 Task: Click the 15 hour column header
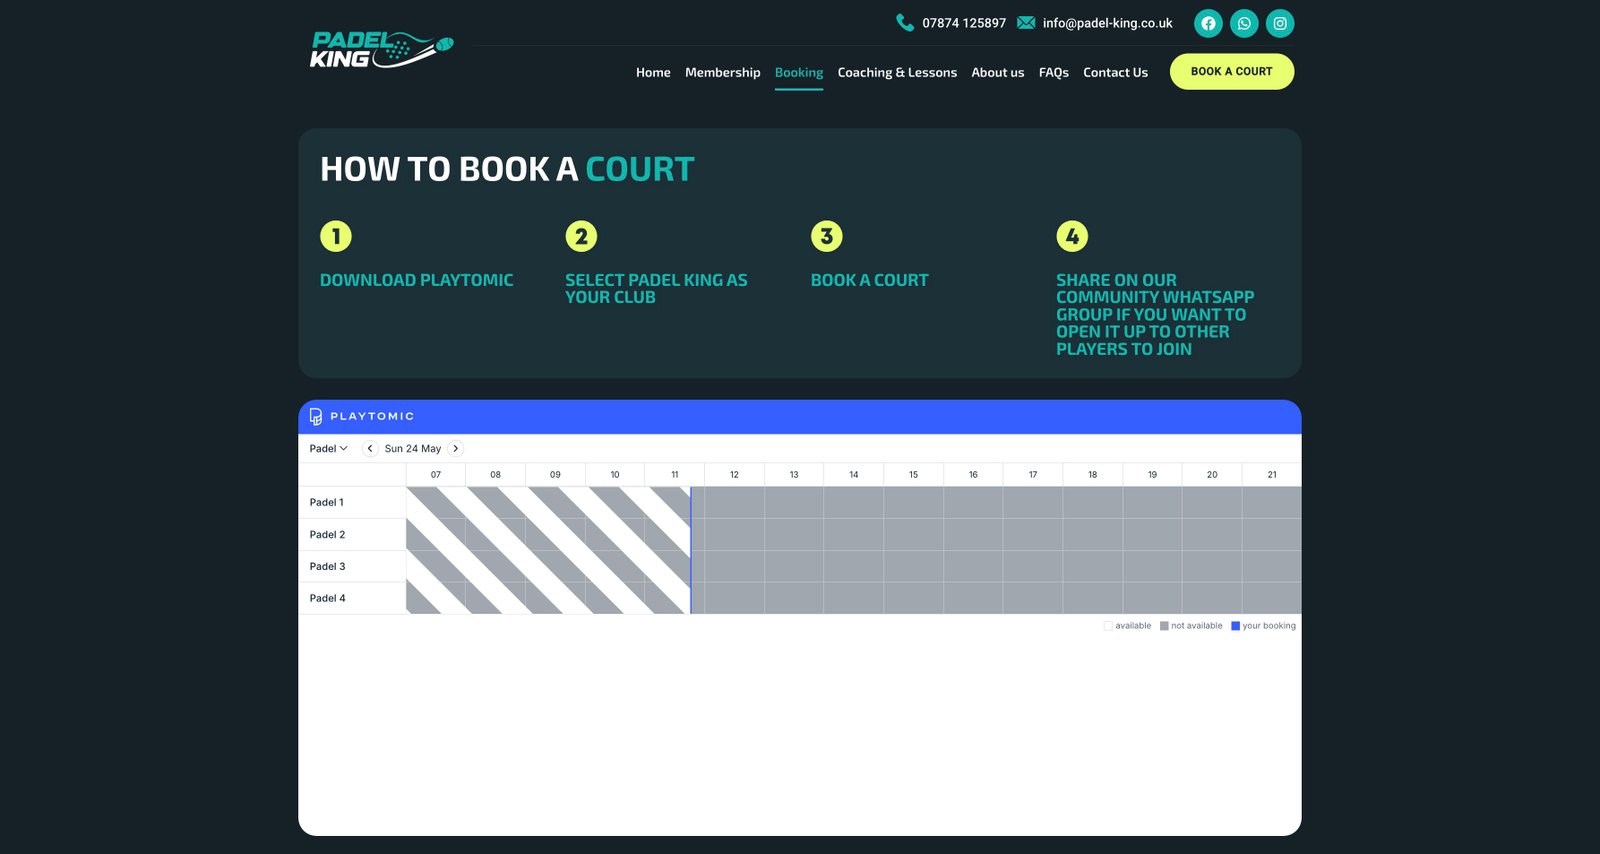pyautogui.click(x=913, y=475)
